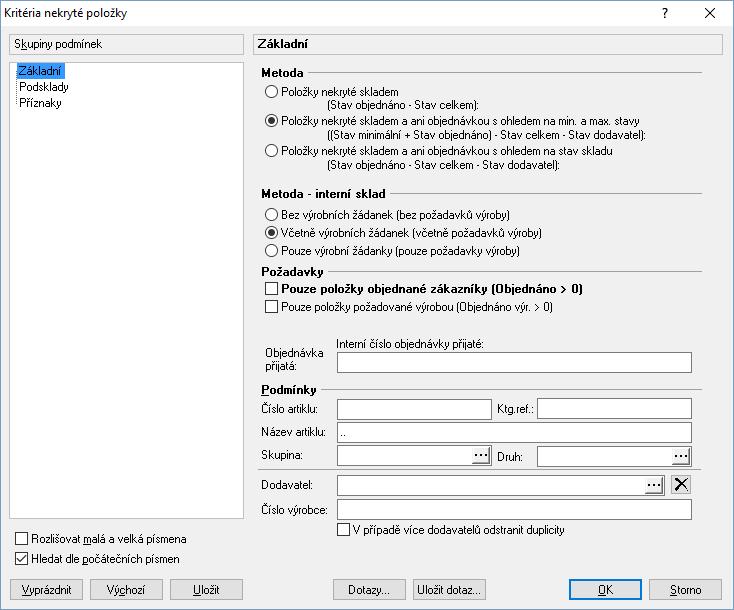Open Druh lookup via ellipsis button
The width and height of the screenshot is (734, 610).
point(681,456)
